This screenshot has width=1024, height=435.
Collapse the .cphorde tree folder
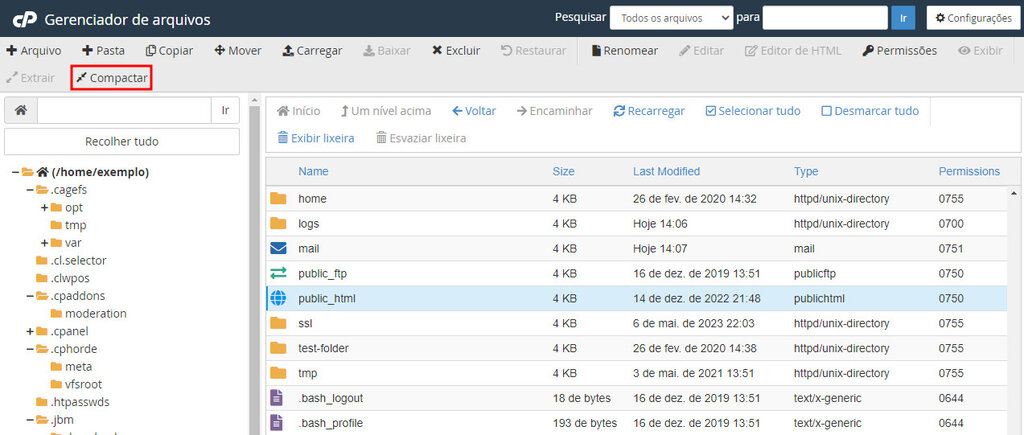[x=30, y=349]
